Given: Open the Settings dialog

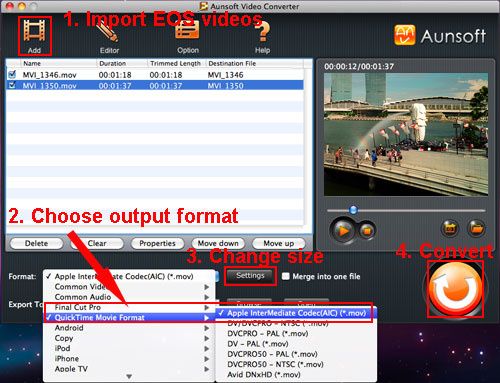Looking at the screenshot, I should tap(250, 276).
